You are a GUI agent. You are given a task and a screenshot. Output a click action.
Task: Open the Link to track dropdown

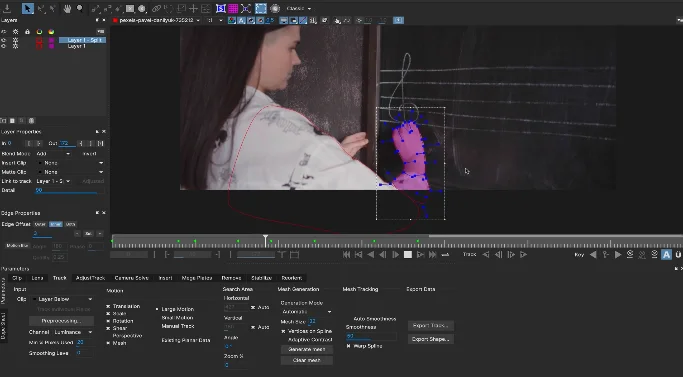click(x=53, y=181)
